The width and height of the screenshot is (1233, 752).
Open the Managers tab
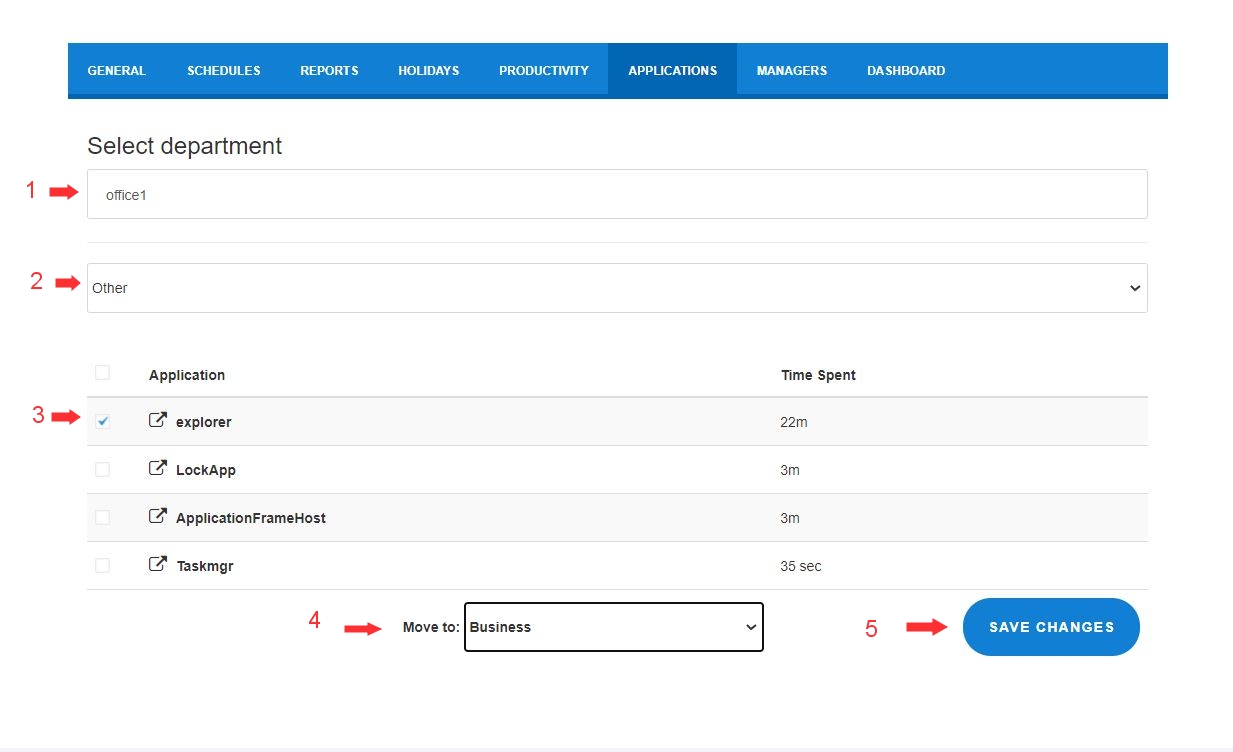coord(792,70)
